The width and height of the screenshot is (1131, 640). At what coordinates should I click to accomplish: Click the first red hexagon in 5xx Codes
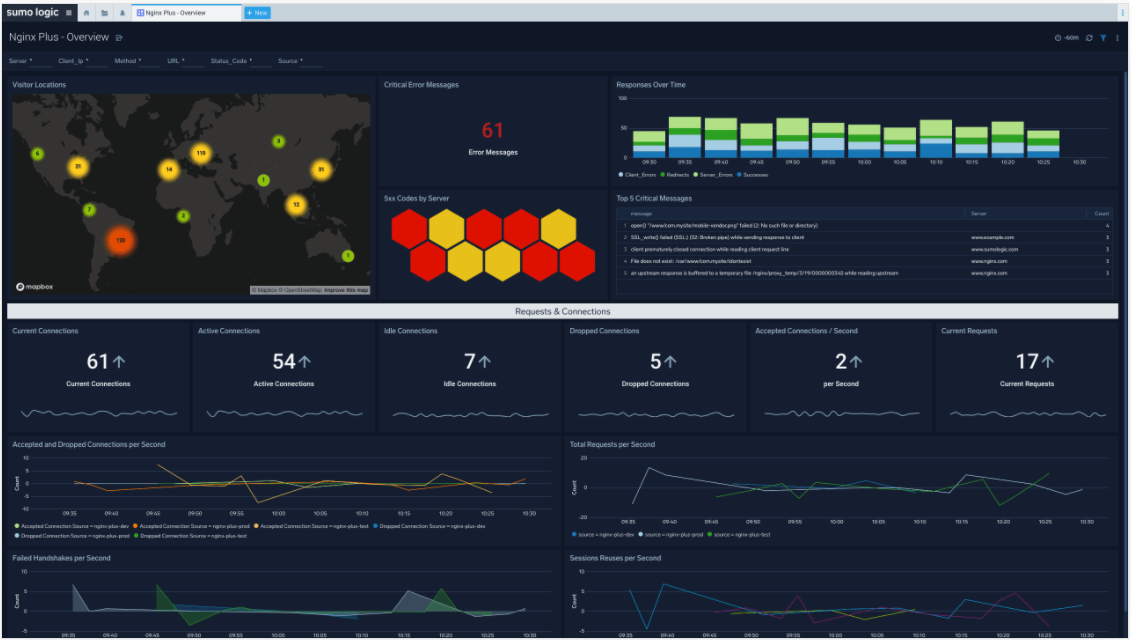[409, 229]
